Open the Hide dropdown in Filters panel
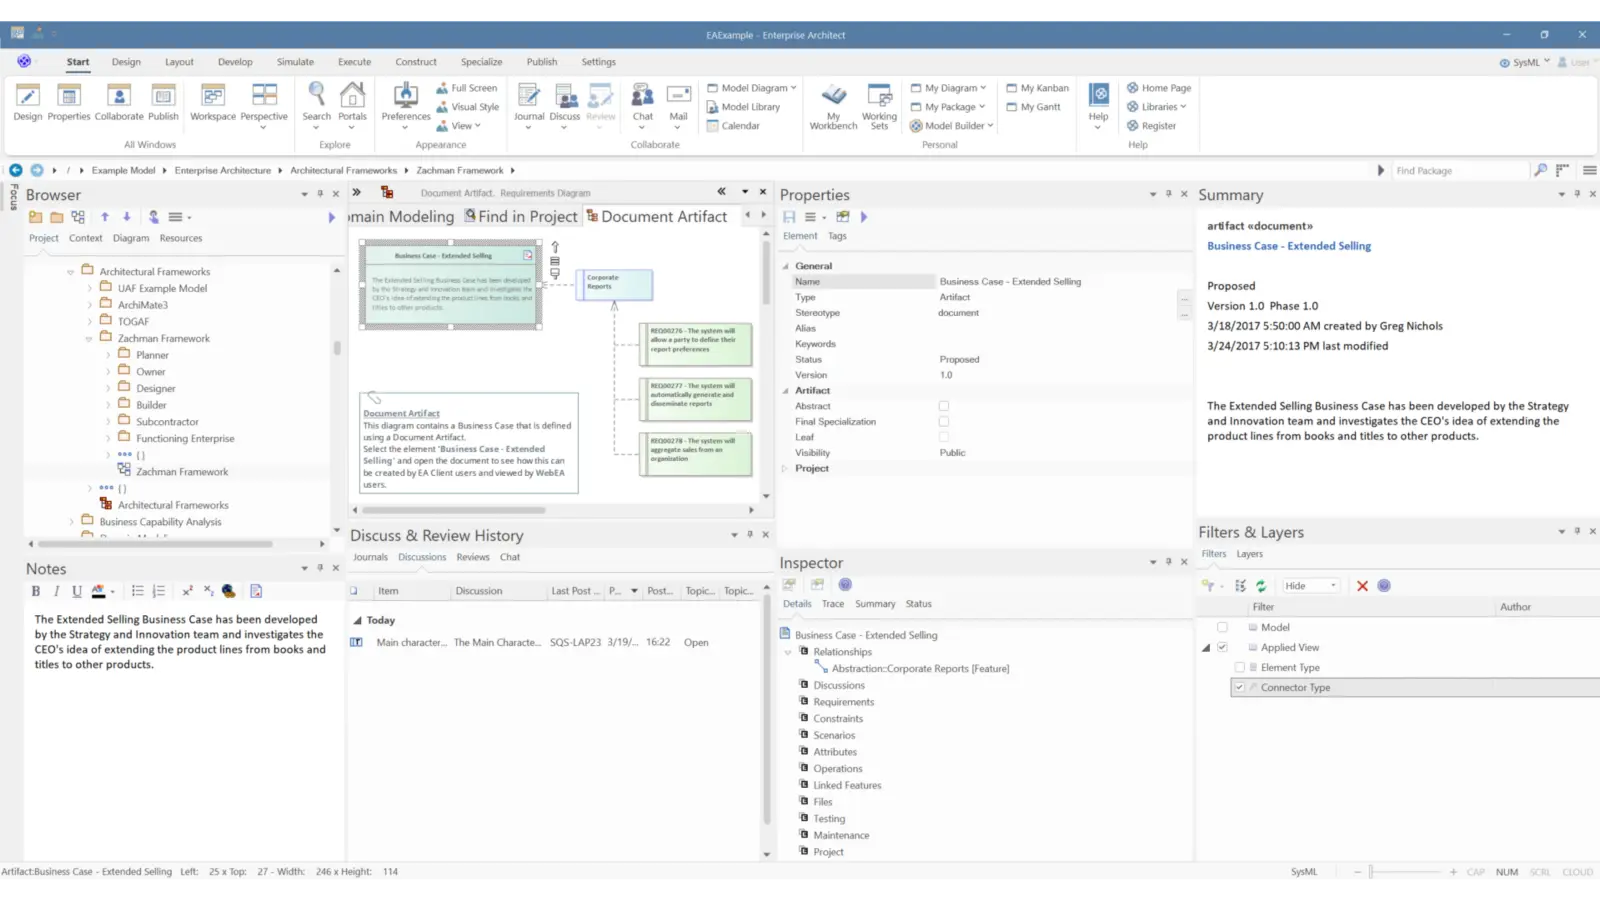The width and height of the screenshot is (1600, 900). point(1331,585)
